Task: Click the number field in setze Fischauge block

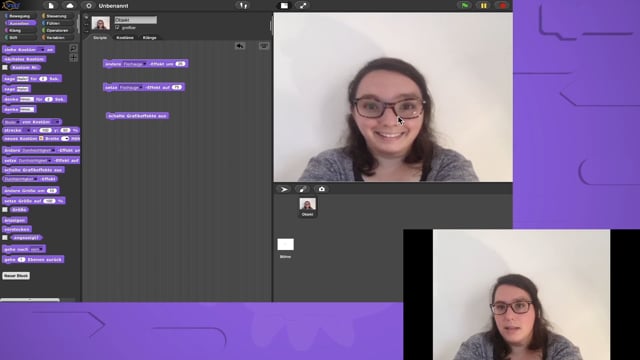Action: [x=176, y=87]
